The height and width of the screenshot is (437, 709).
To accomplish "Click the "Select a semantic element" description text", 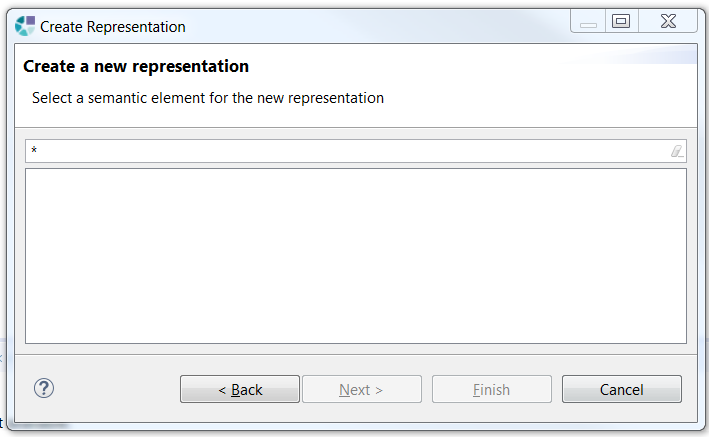I will 208,98.
